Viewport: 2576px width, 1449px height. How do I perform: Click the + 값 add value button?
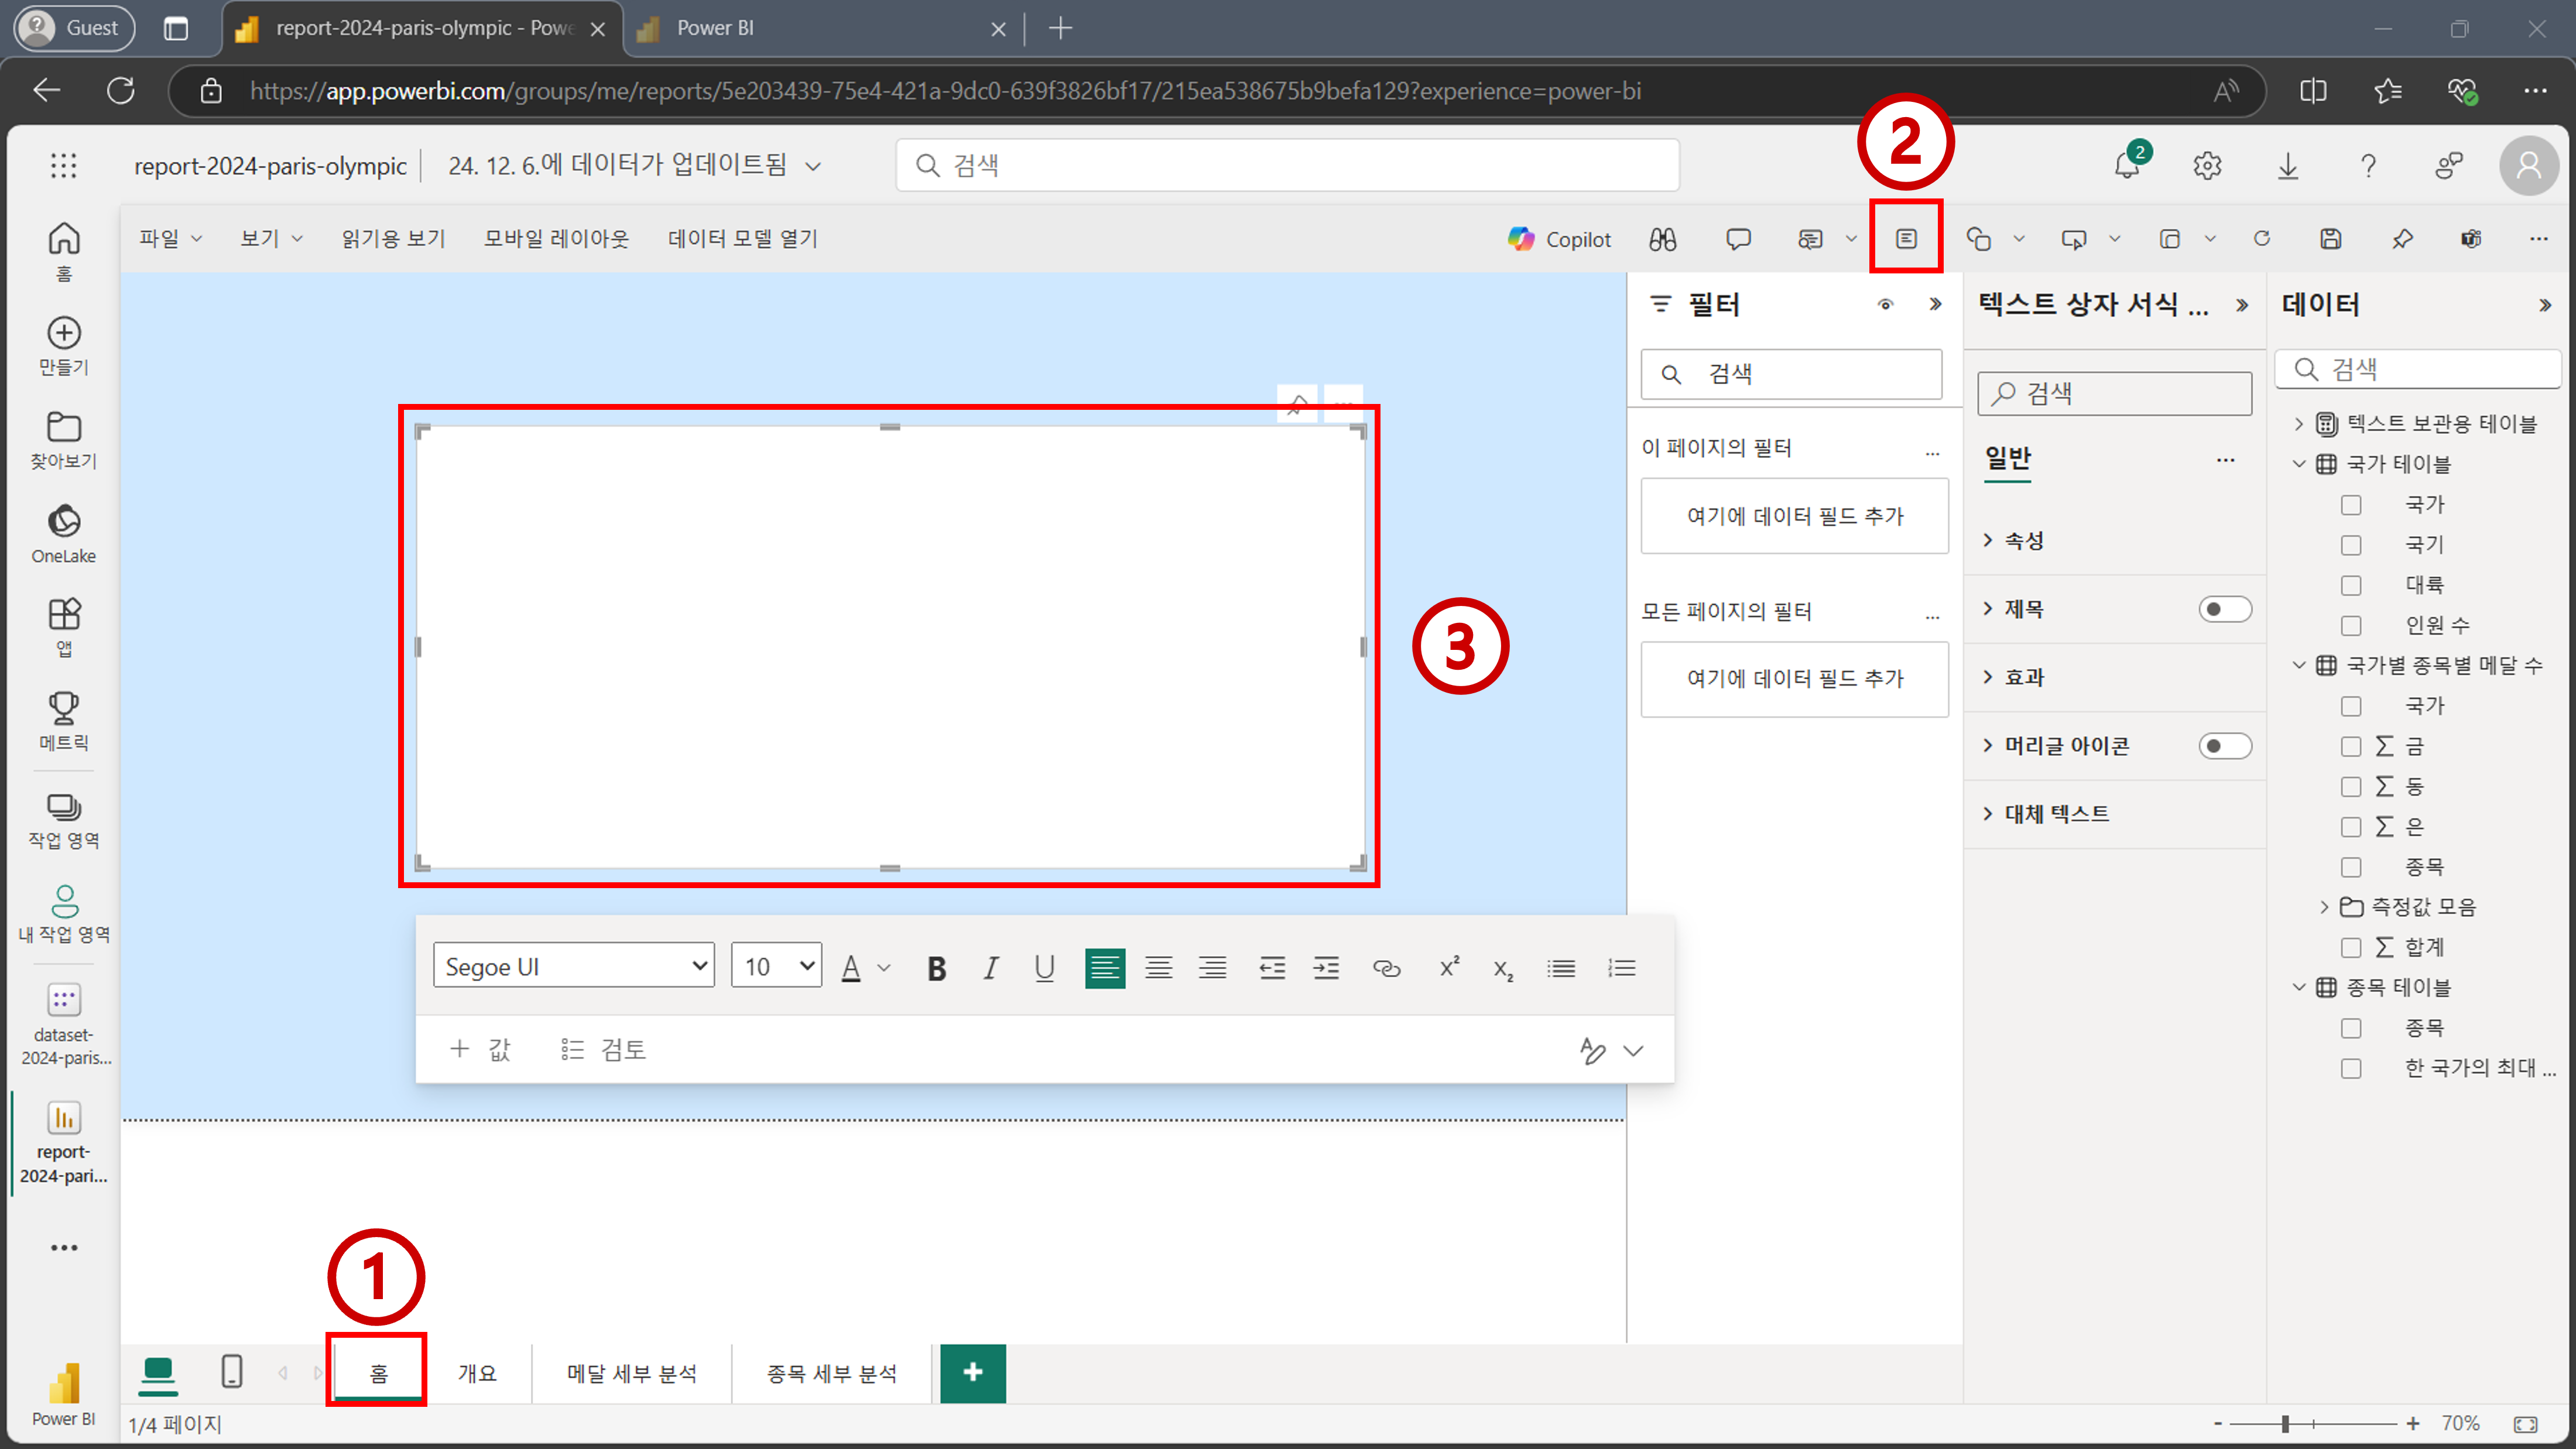point(479,1049)
